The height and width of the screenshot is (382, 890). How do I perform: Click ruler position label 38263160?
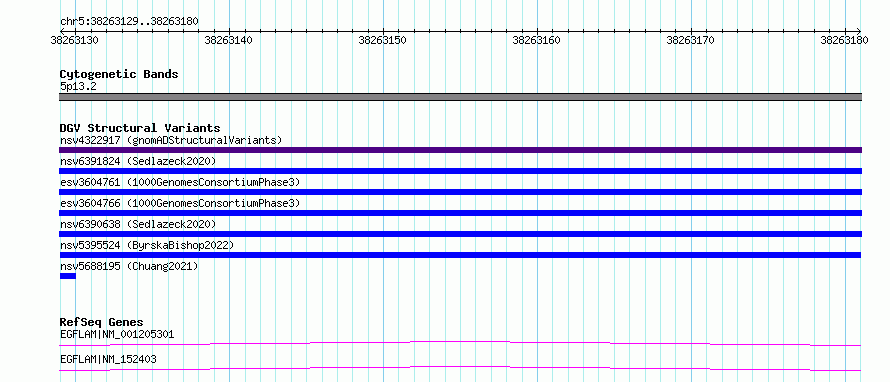click(536, 40)
